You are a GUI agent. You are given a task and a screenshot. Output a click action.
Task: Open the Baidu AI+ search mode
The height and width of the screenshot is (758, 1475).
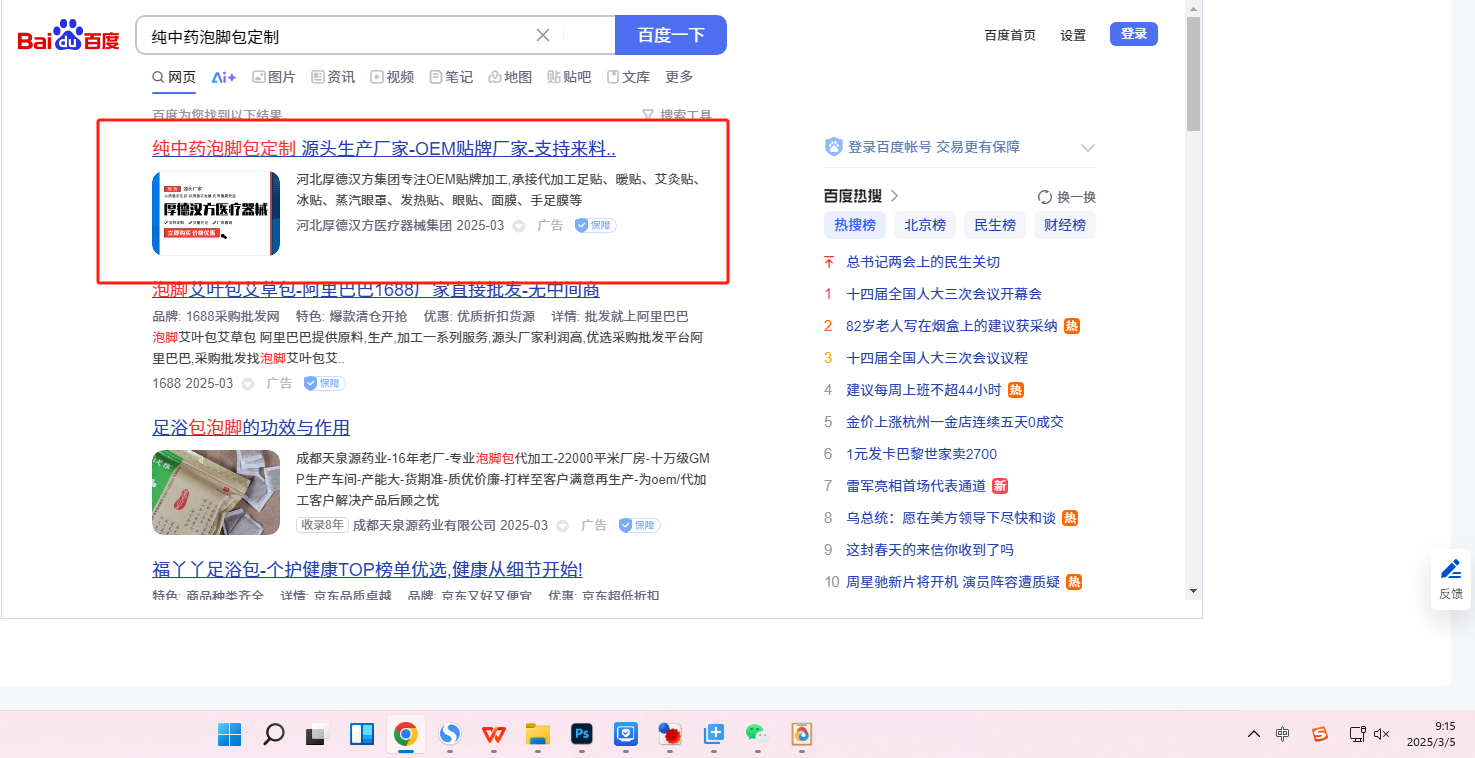(224, 77)
